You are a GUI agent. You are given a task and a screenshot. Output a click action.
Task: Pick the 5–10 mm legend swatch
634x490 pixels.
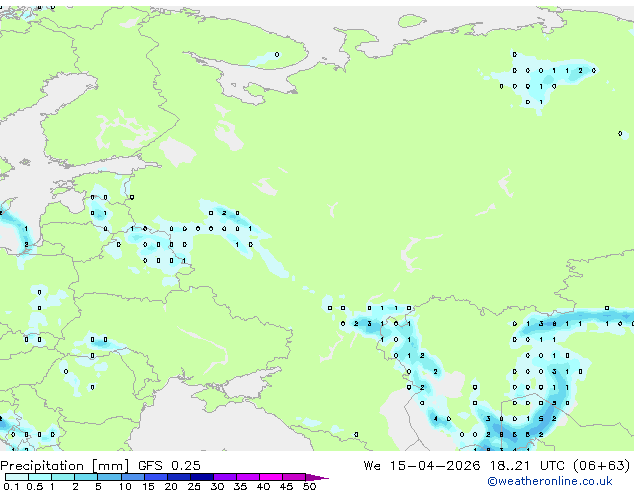(x=110, y=477)
